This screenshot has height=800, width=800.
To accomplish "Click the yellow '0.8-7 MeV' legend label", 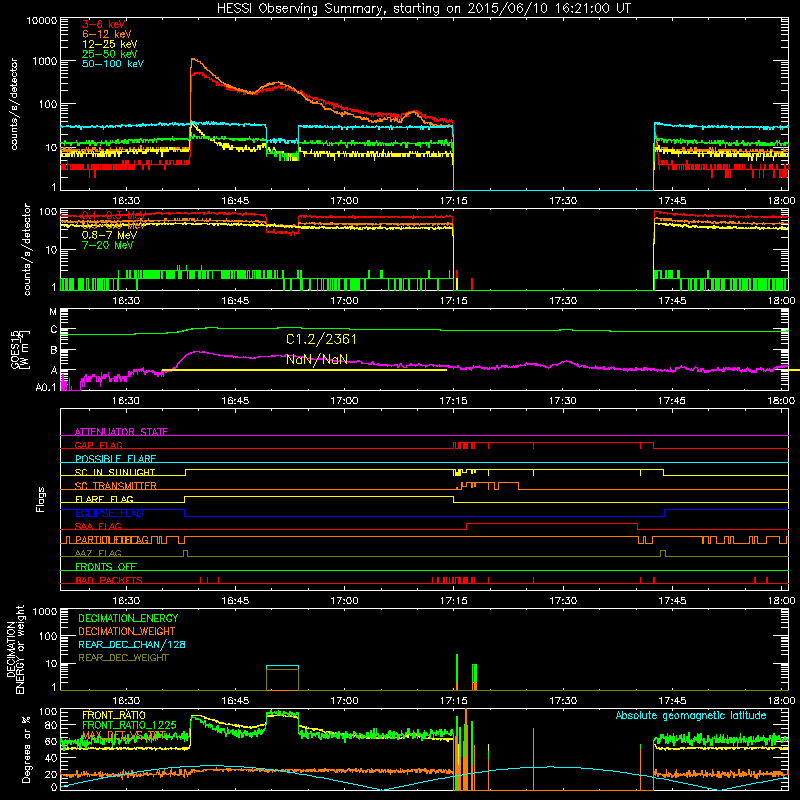I will click(110, 235).
